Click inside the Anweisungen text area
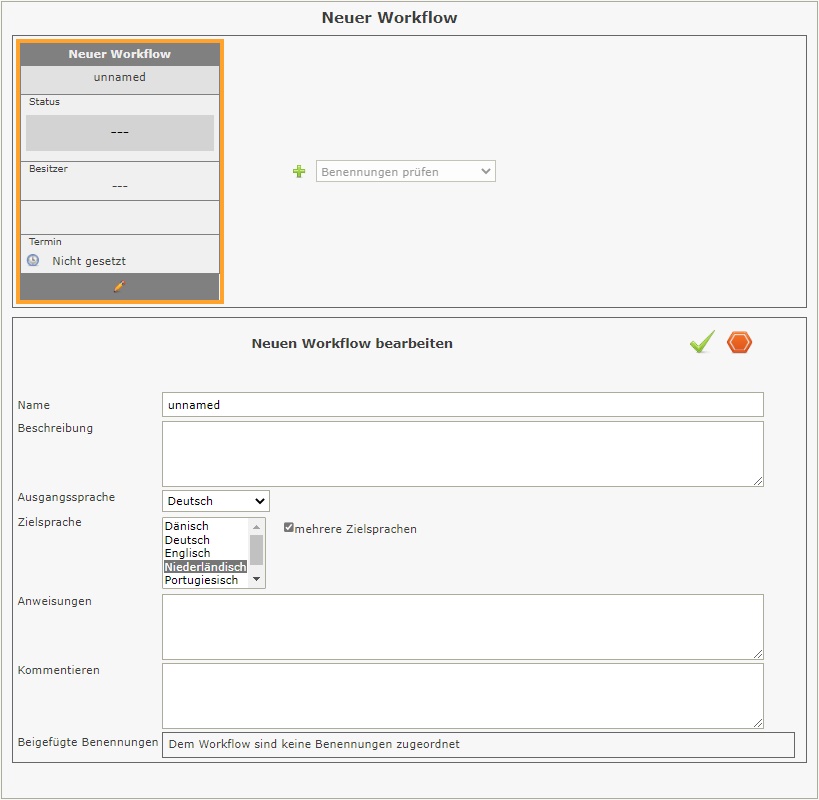Screen dimensions: 819x800 pyautogui.click(x=462, y=627)
